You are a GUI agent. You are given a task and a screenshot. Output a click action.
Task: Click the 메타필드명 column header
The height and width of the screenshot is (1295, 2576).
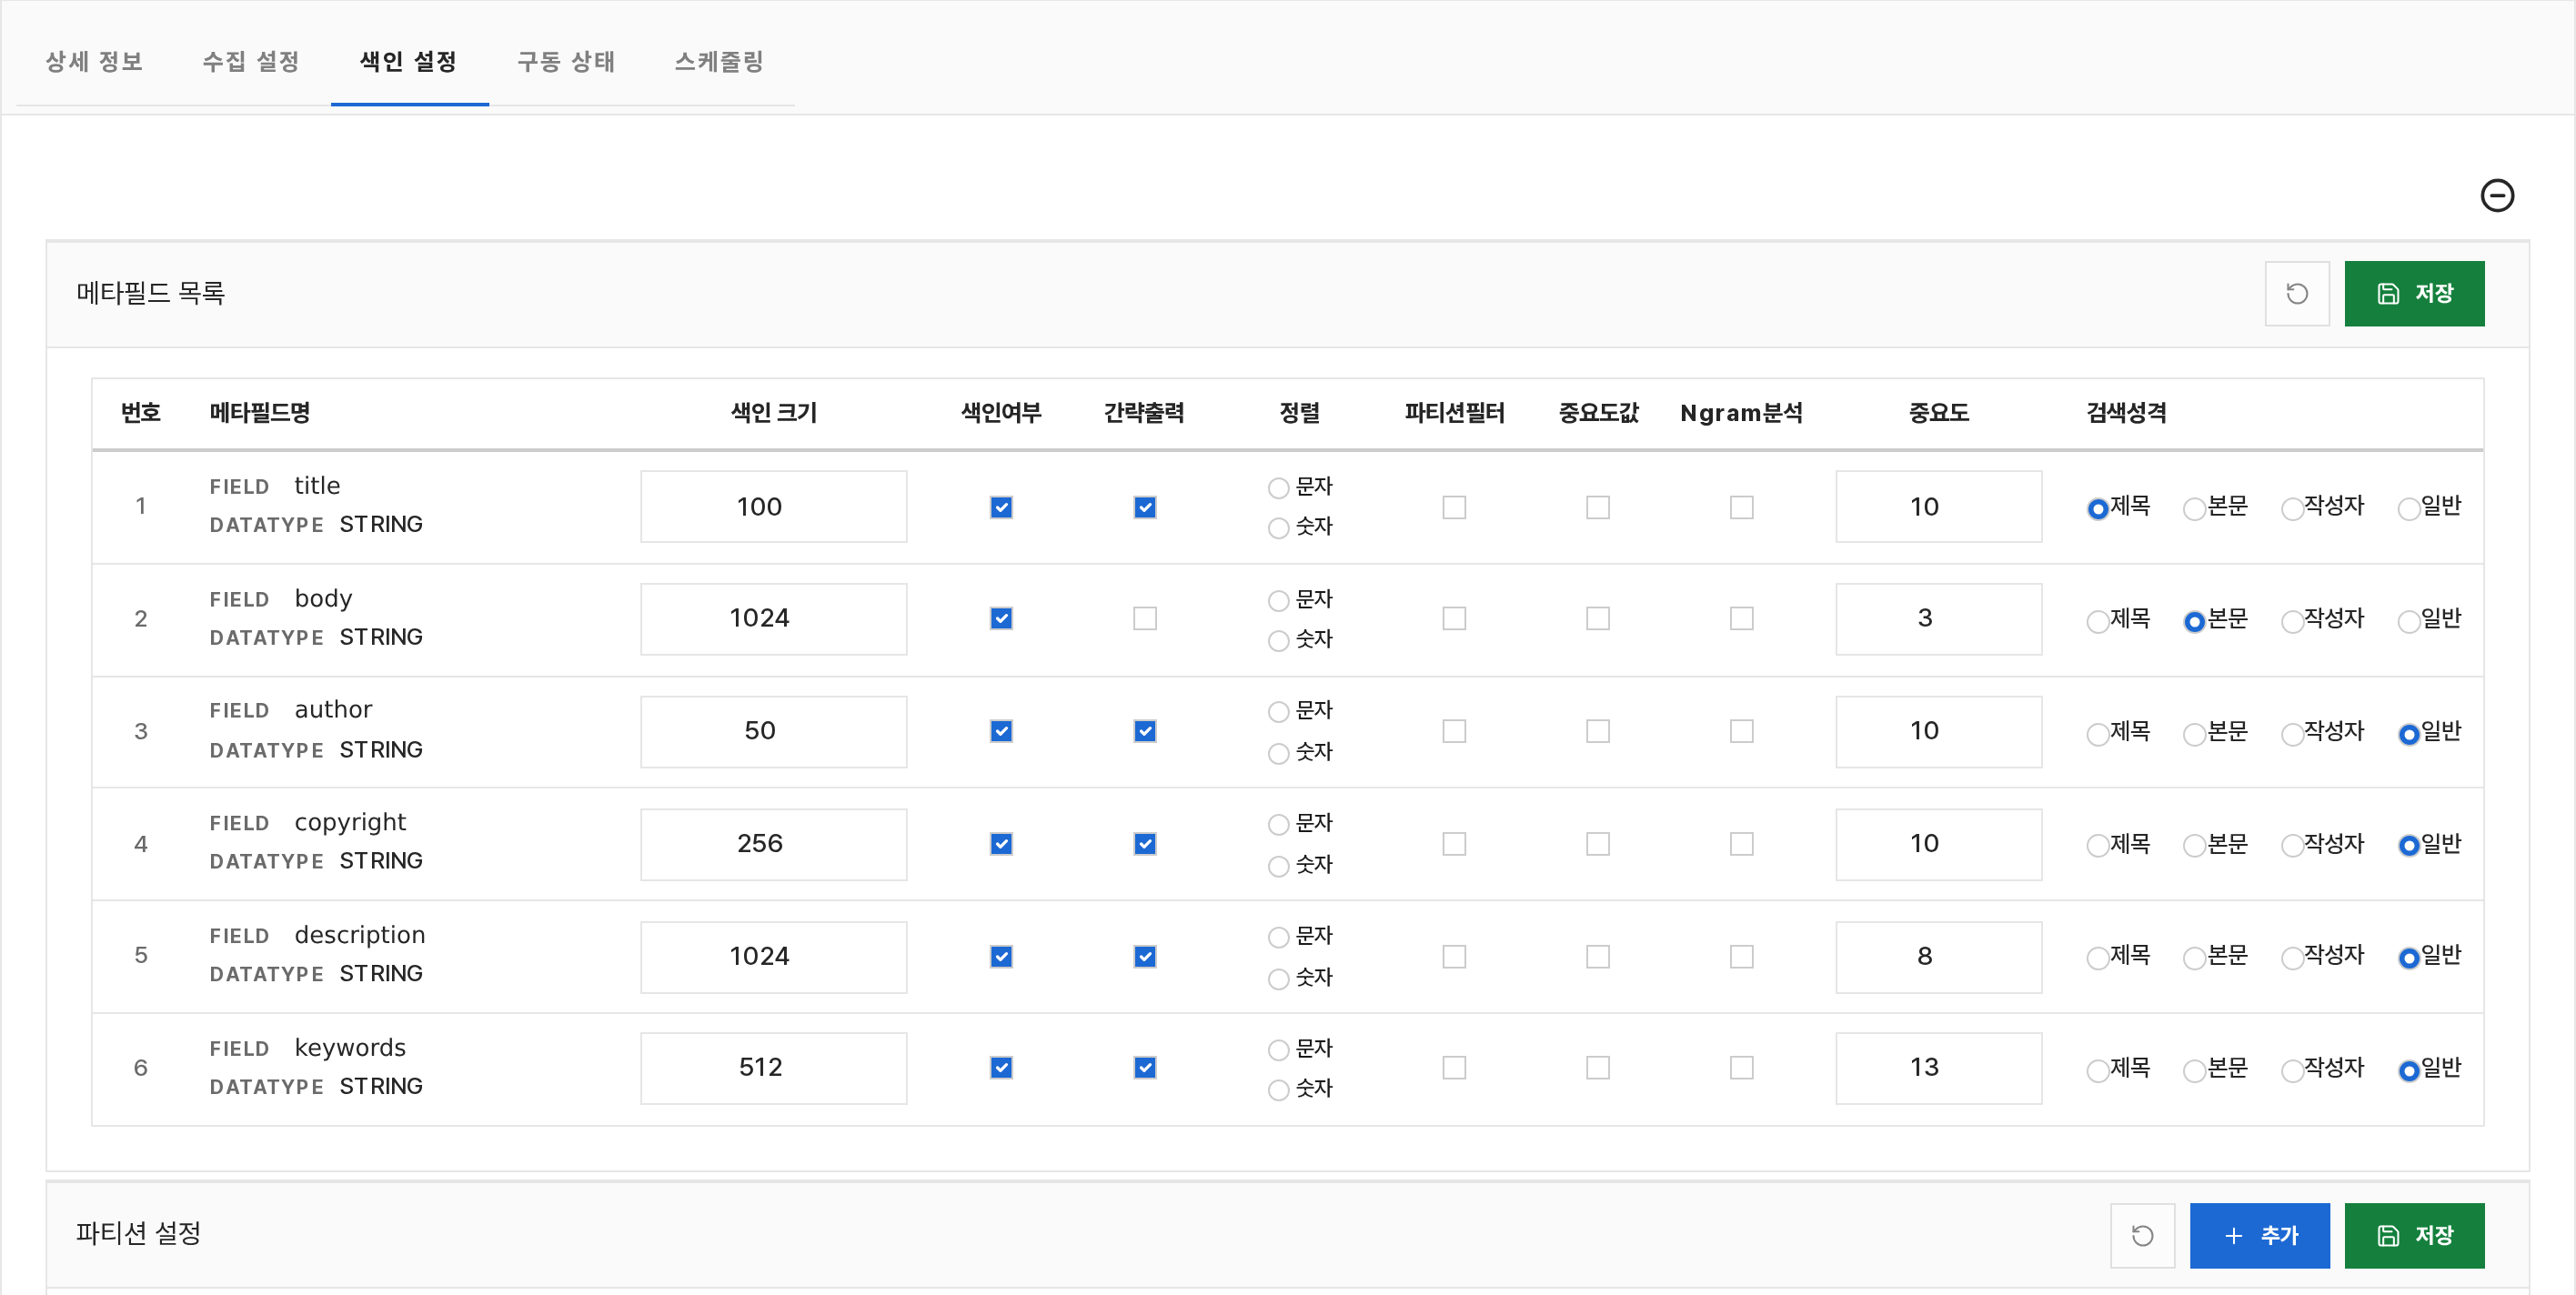pyautogui.click(x=260, y=413)
